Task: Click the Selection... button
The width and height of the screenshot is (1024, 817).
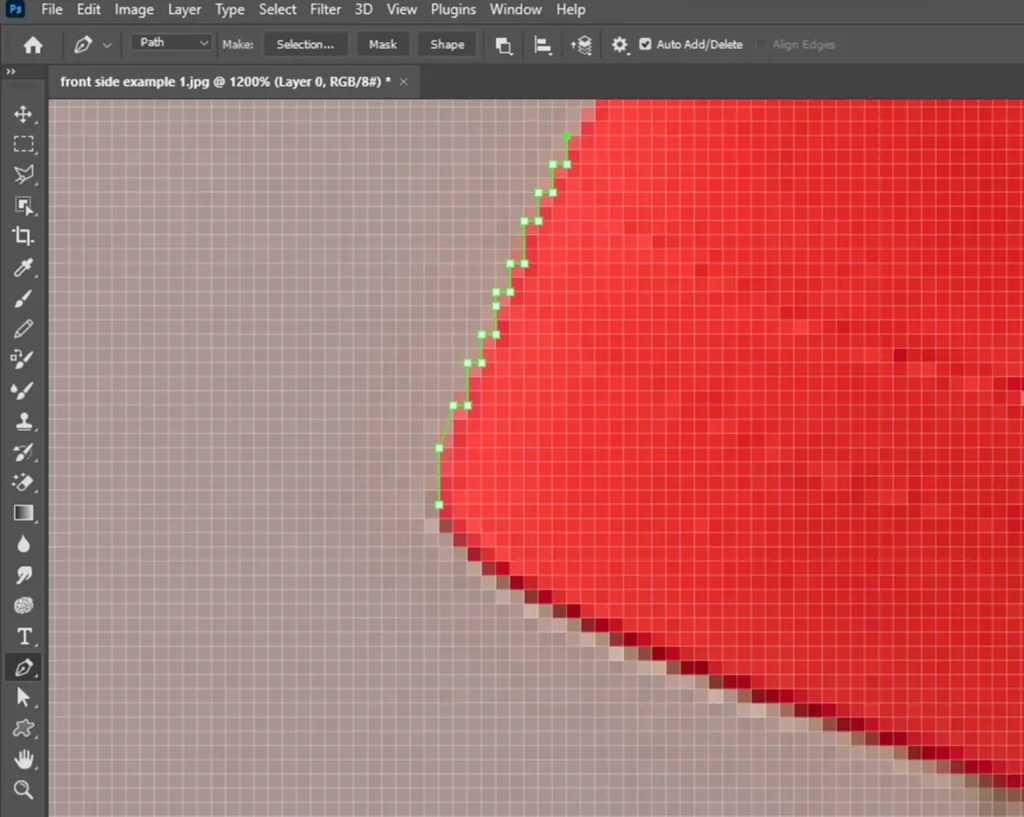Action: pyautogui.click(x=305, y=44)
